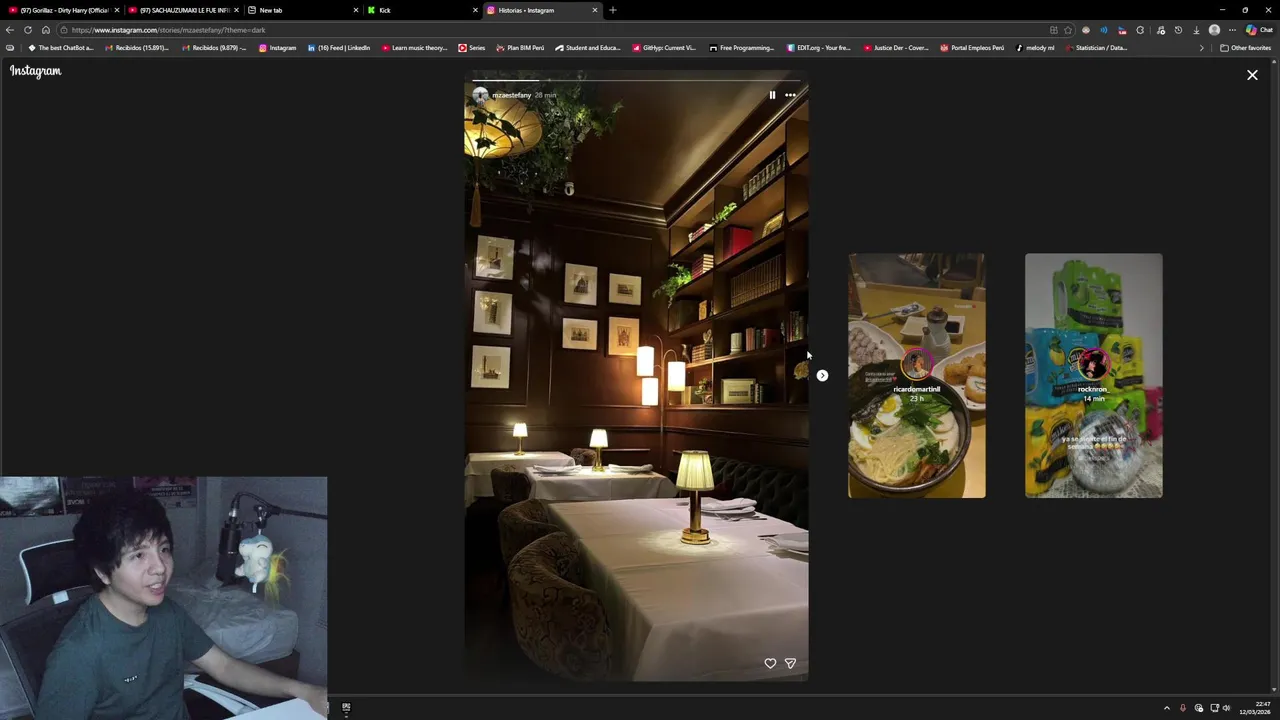Screen dimensions: 1280x720
Task: Open Plan BIM Perú bookmark
Action: pyautogui.click(x=520, y=48)
